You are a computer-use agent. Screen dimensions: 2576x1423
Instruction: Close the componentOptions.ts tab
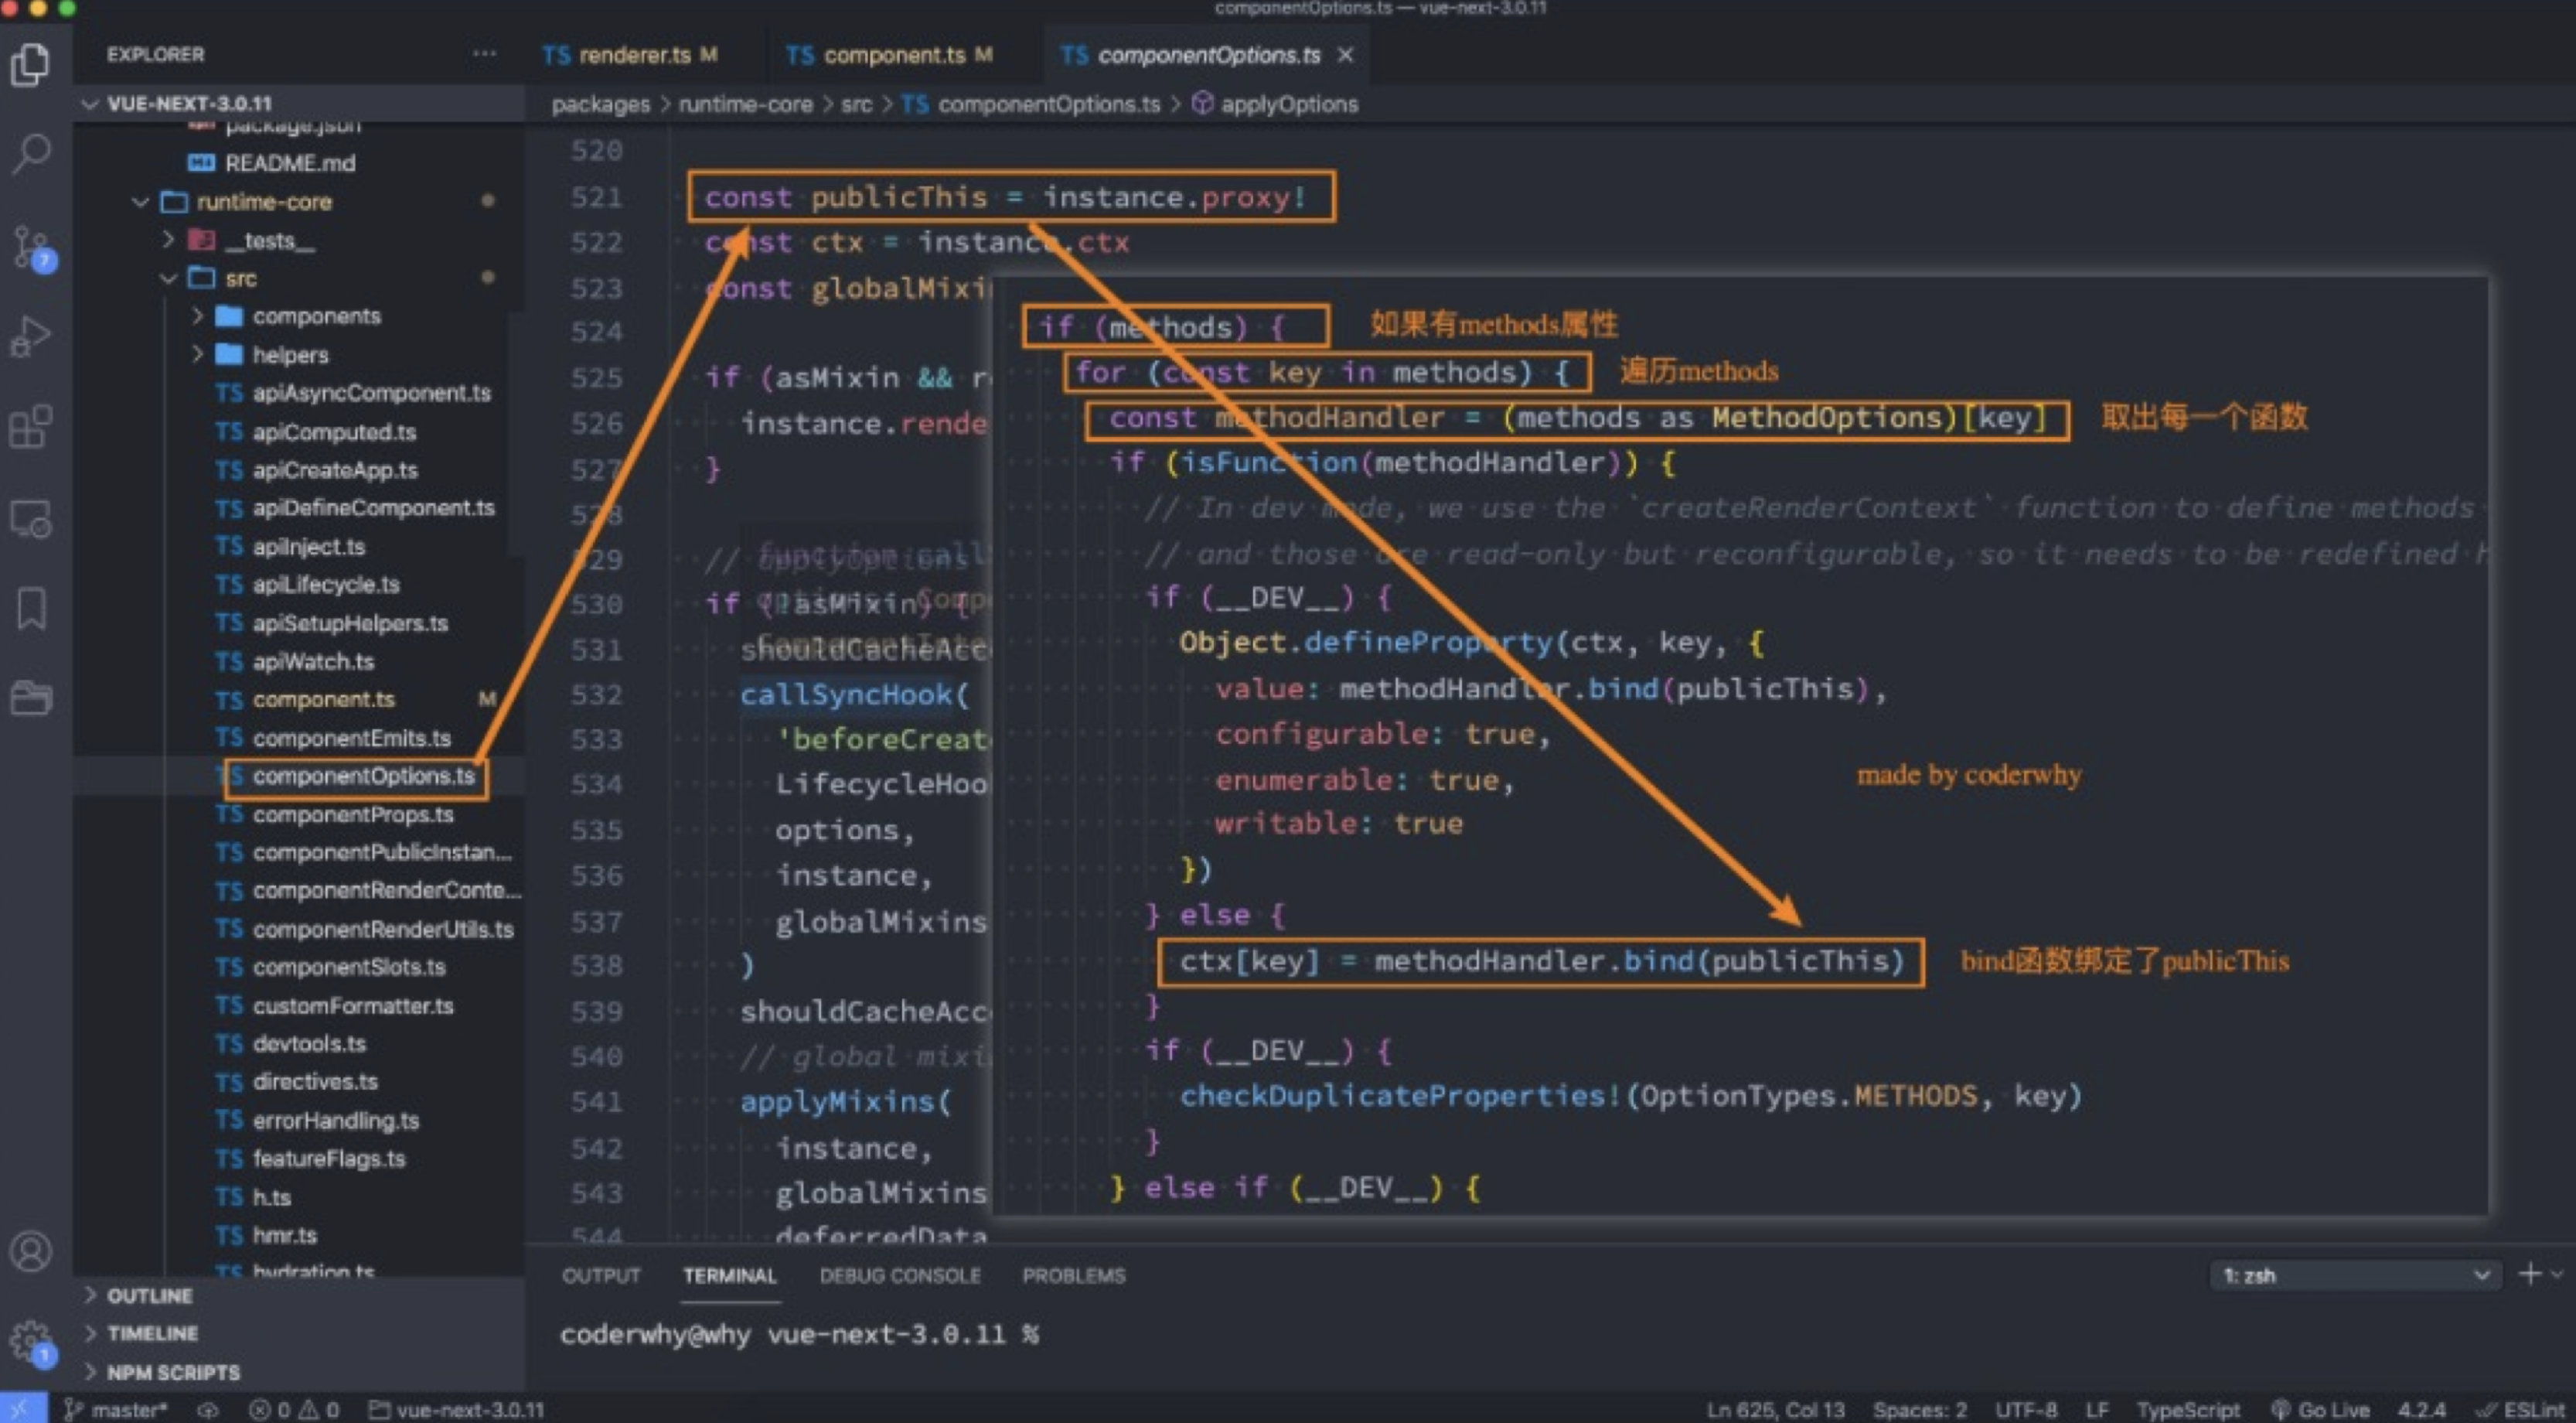(1346, 55)
